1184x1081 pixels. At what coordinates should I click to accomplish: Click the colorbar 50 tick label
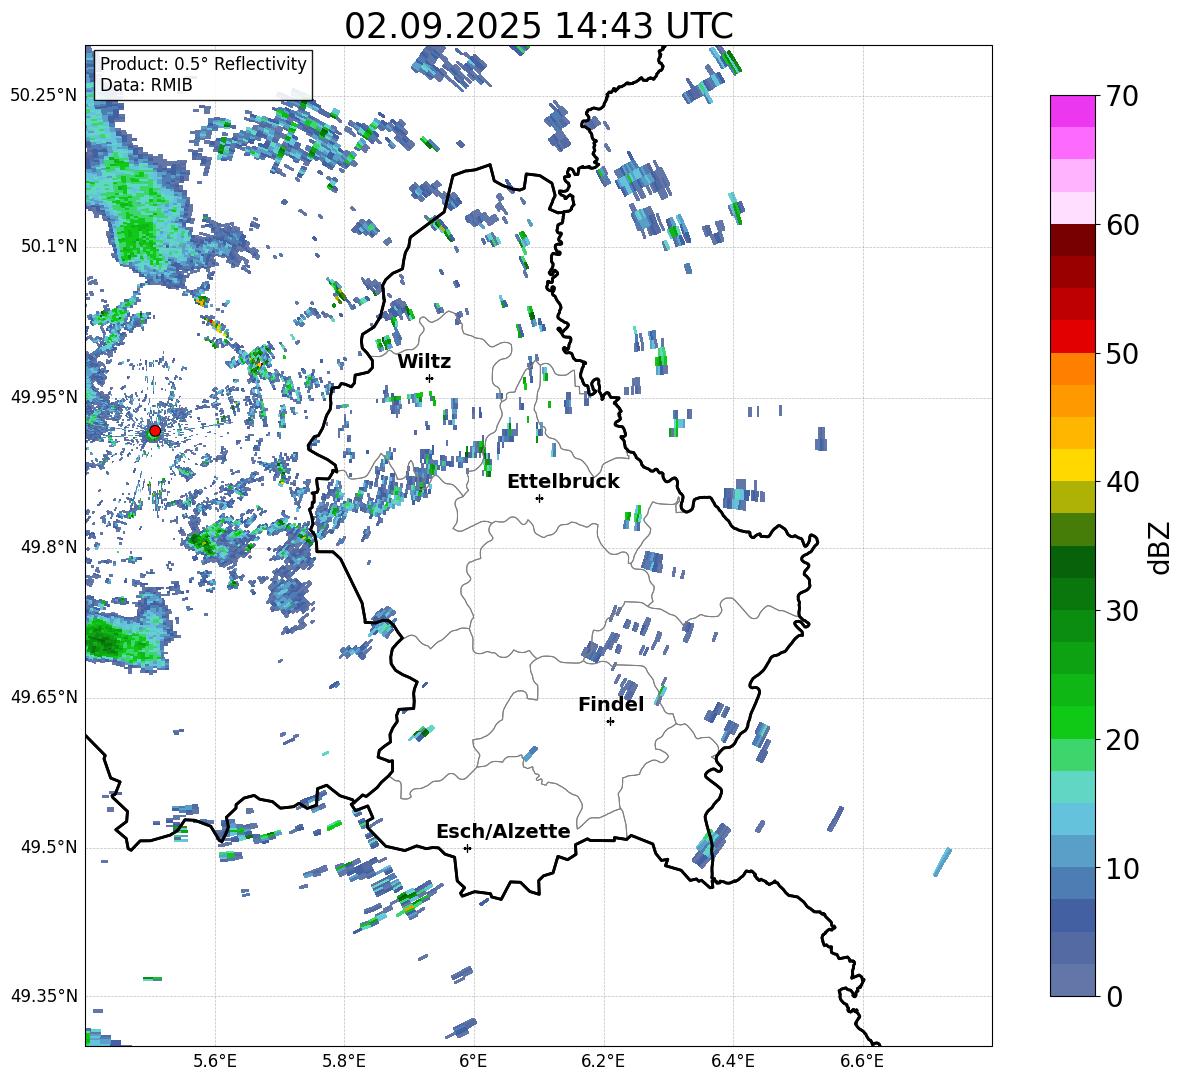(x=1122, y=353)
